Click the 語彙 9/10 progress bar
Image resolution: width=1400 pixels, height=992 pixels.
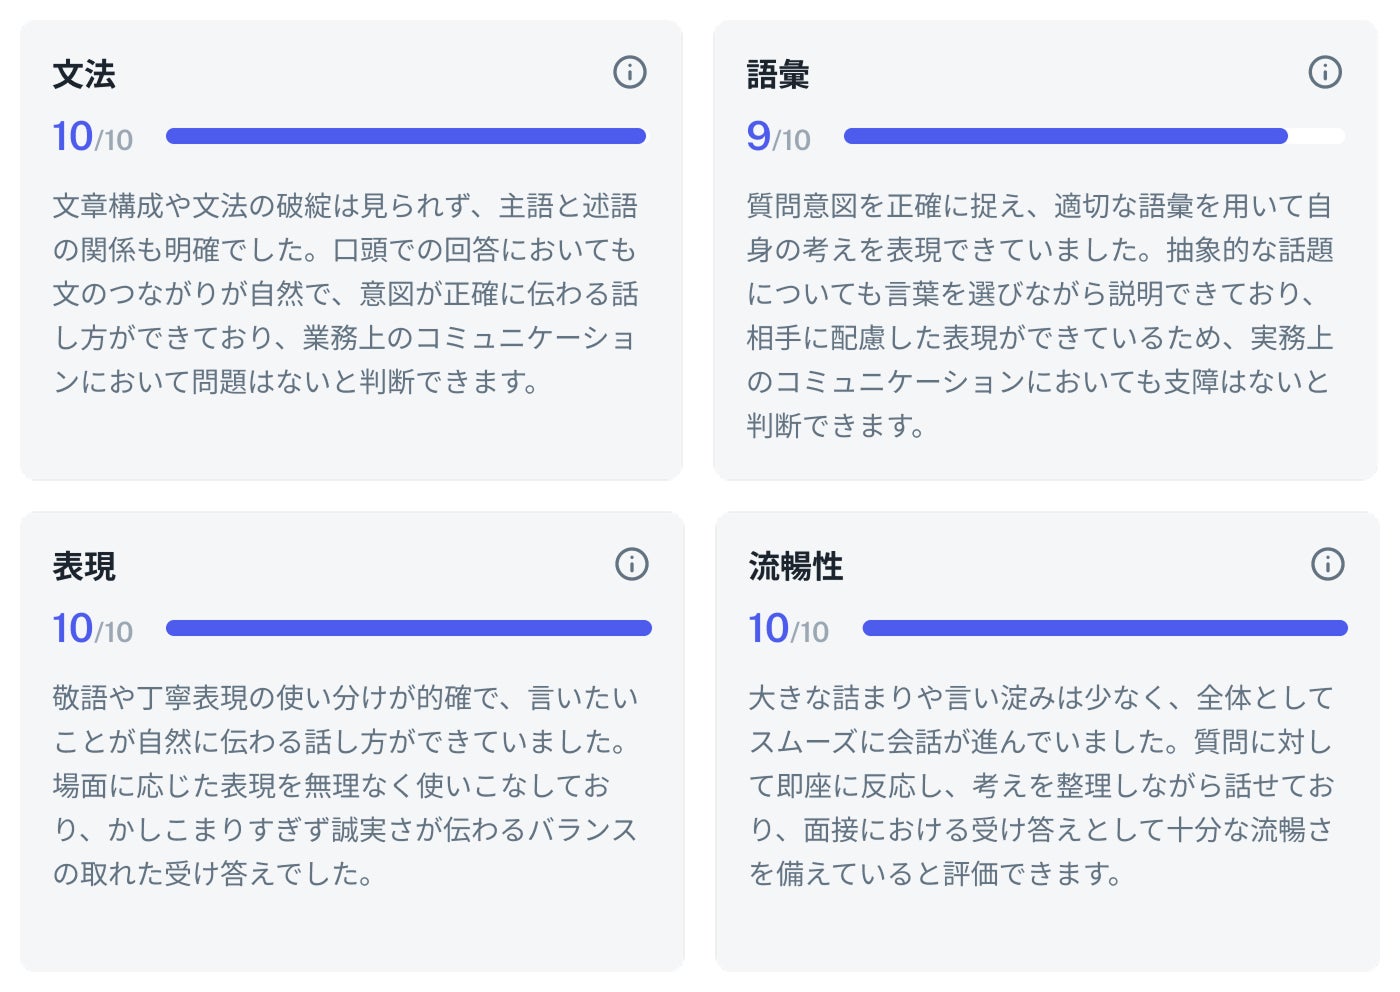[1094, 136]
